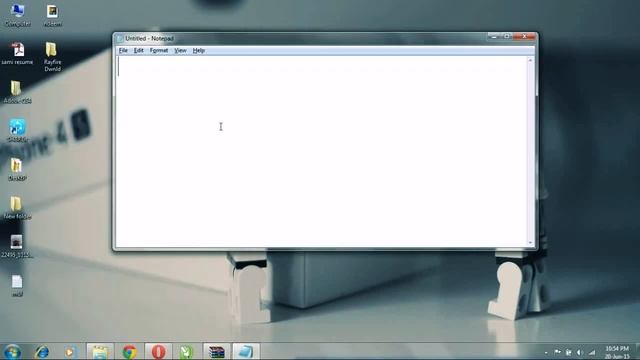Open the Help menu in Notepad
The width and height of the screenshot is (640, 360).
pos(198,51)
